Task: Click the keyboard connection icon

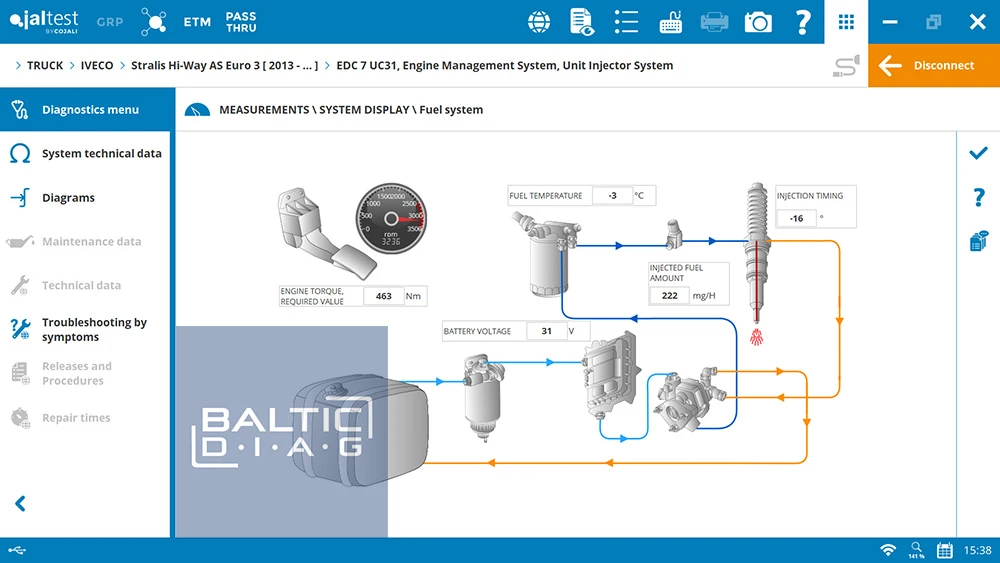Action: [670, 22]
